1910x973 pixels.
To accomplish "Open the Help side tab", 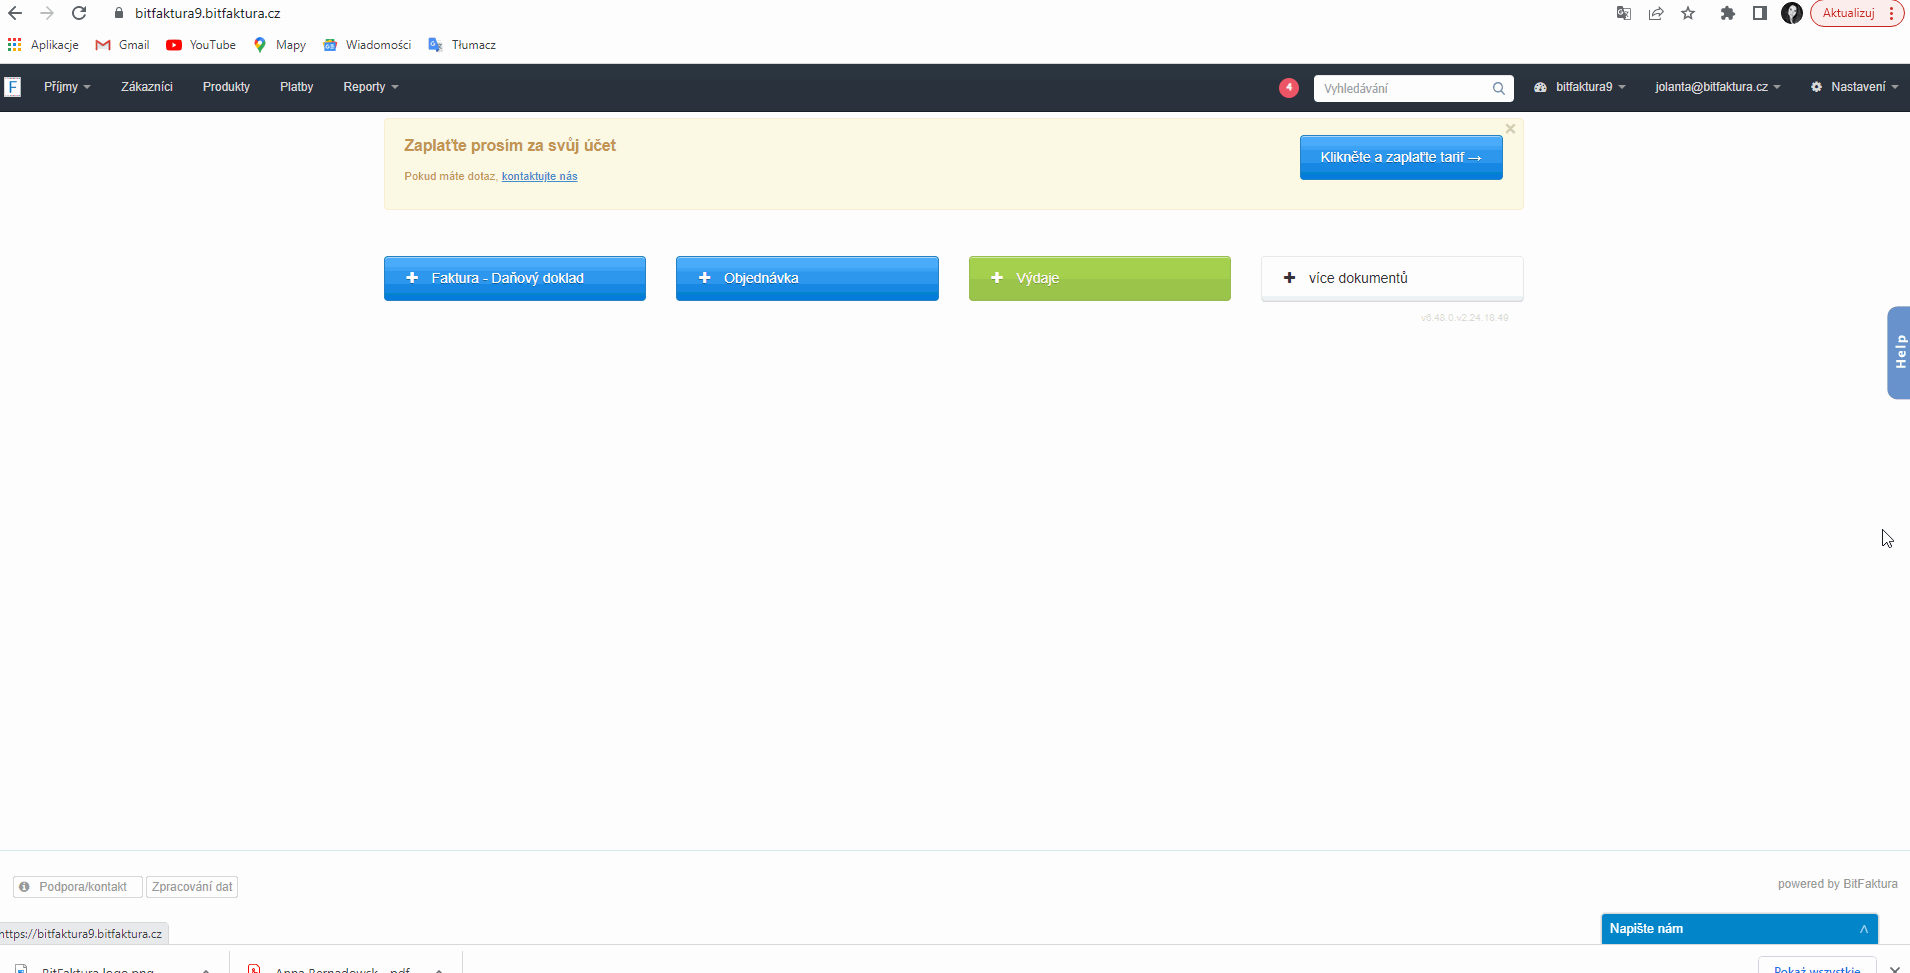I will pyautogui.click(x=1899, y=352).
